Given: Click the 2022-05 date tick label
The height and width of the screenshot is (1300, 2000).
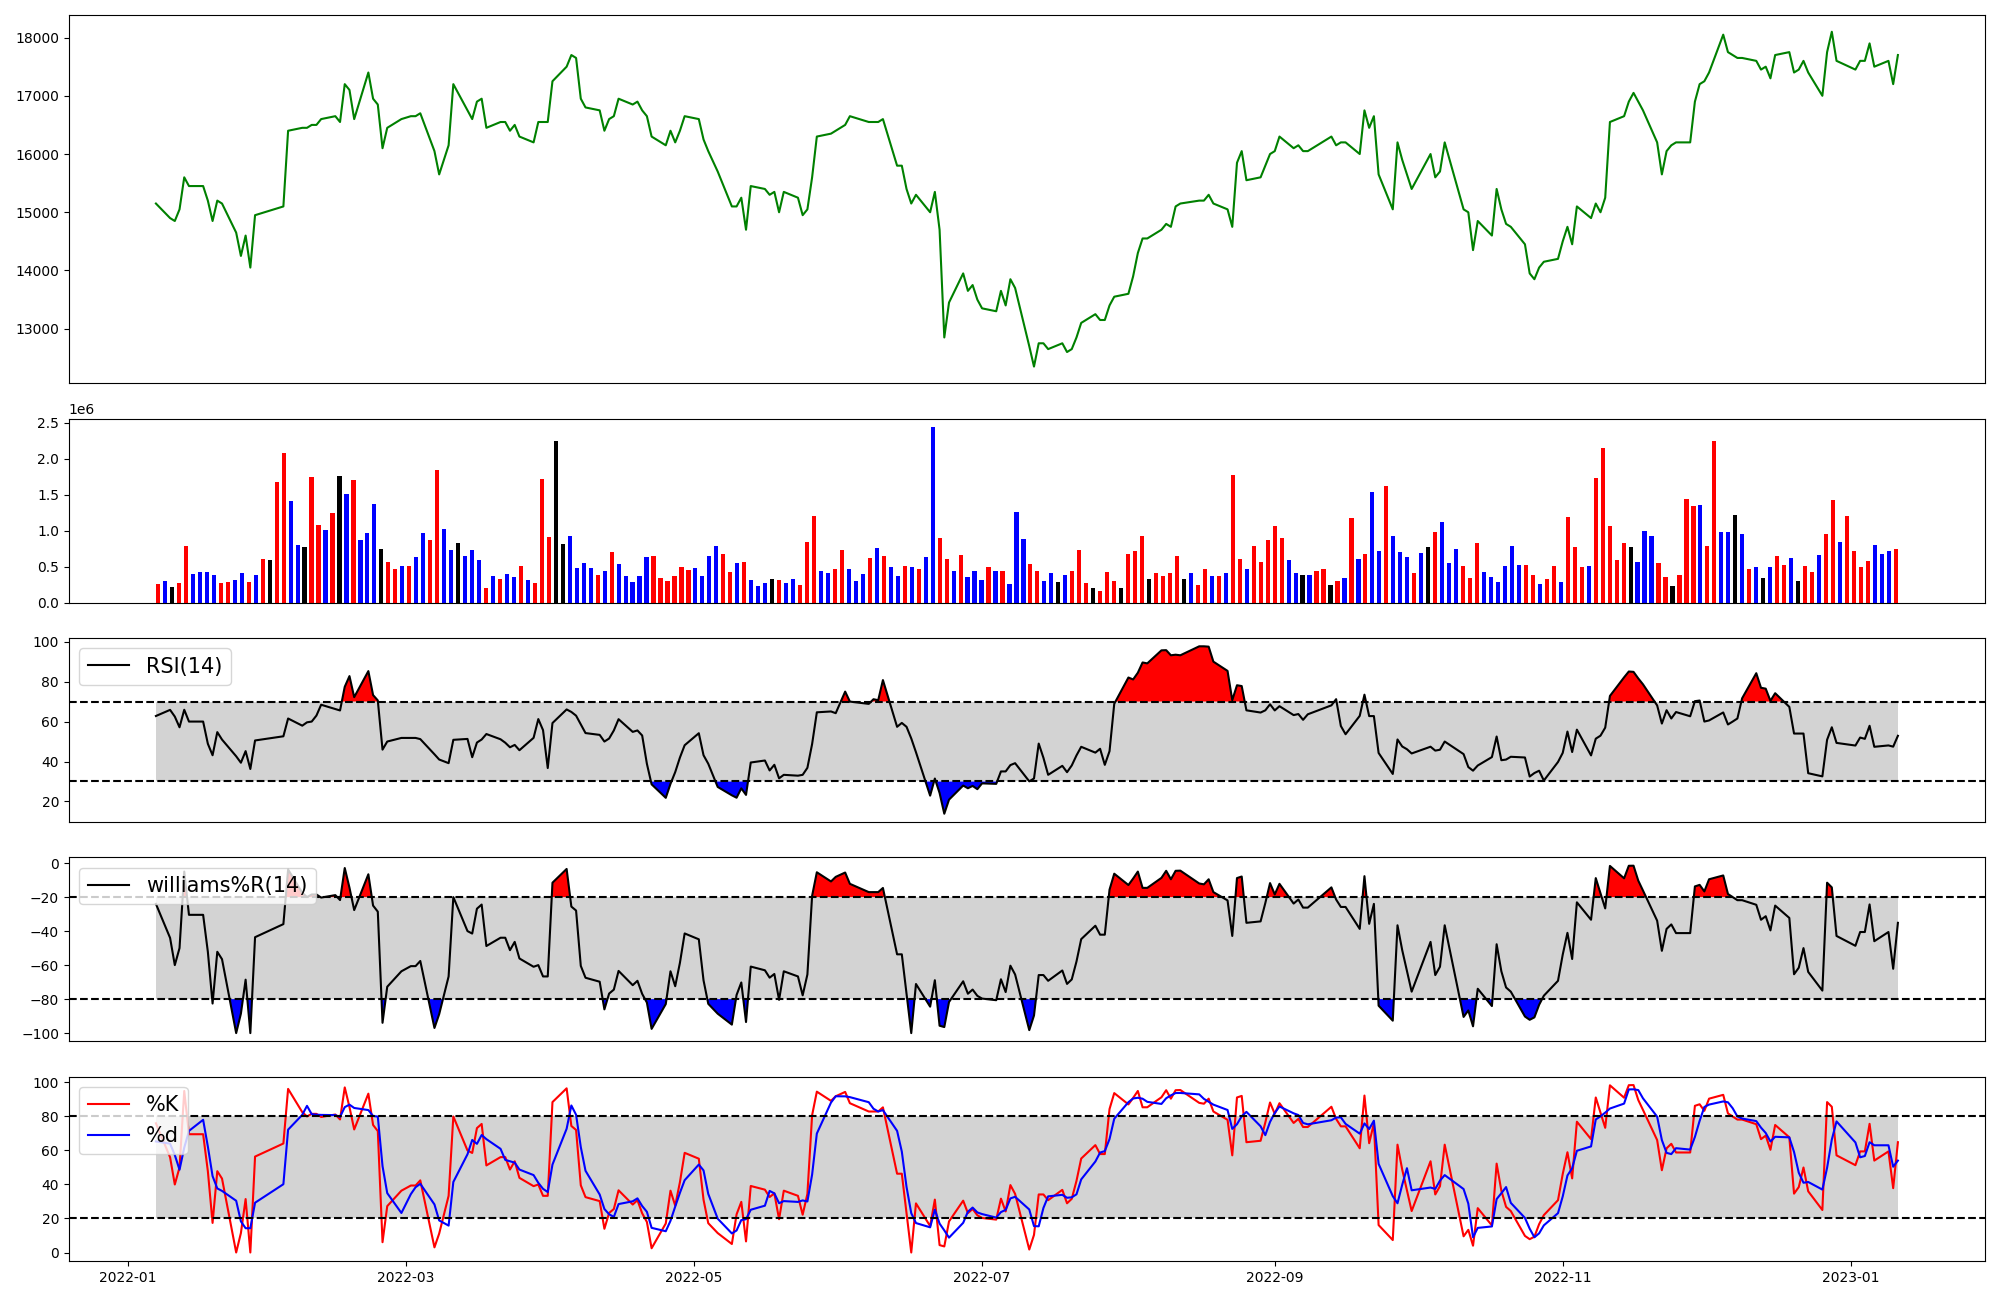Looking at the screenshot, I should (693, 1277).
